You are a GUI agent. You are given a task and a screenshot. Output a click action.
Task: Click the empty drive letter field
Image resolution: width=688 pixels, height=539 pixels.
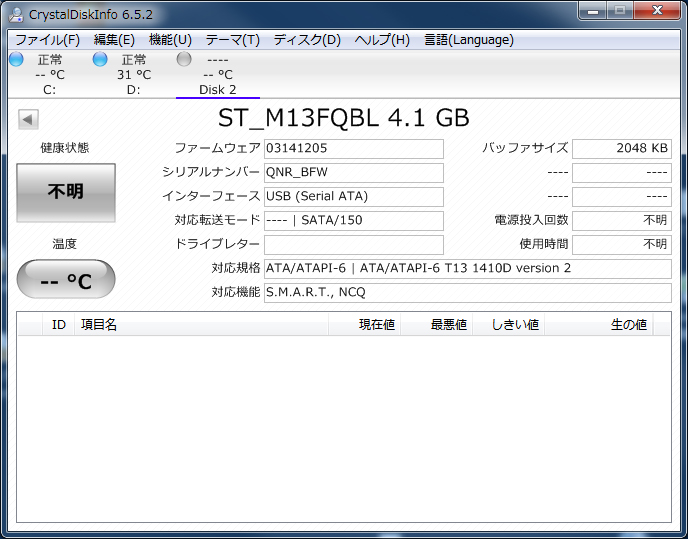coord(354,244)
